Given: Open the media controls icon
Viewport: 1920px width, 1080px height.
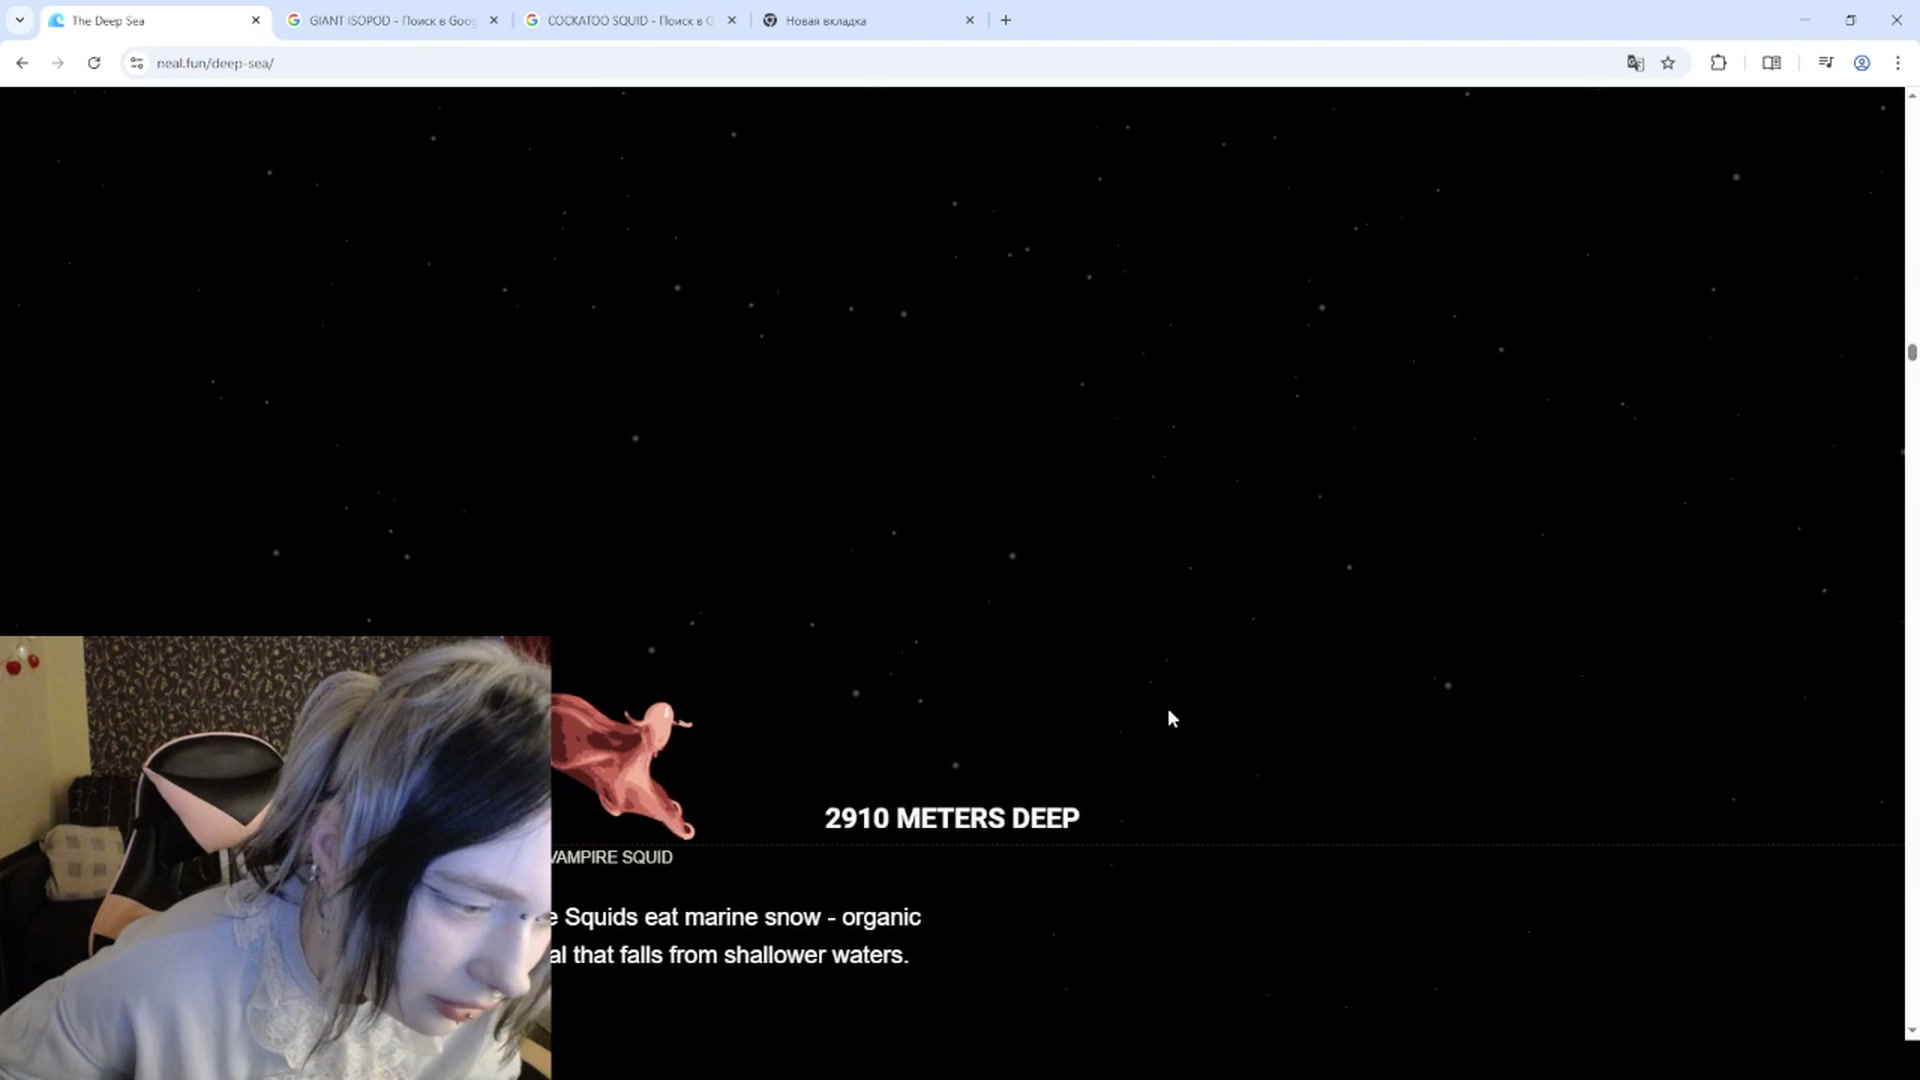Looking at the screenshot, I should (1825, 63).
